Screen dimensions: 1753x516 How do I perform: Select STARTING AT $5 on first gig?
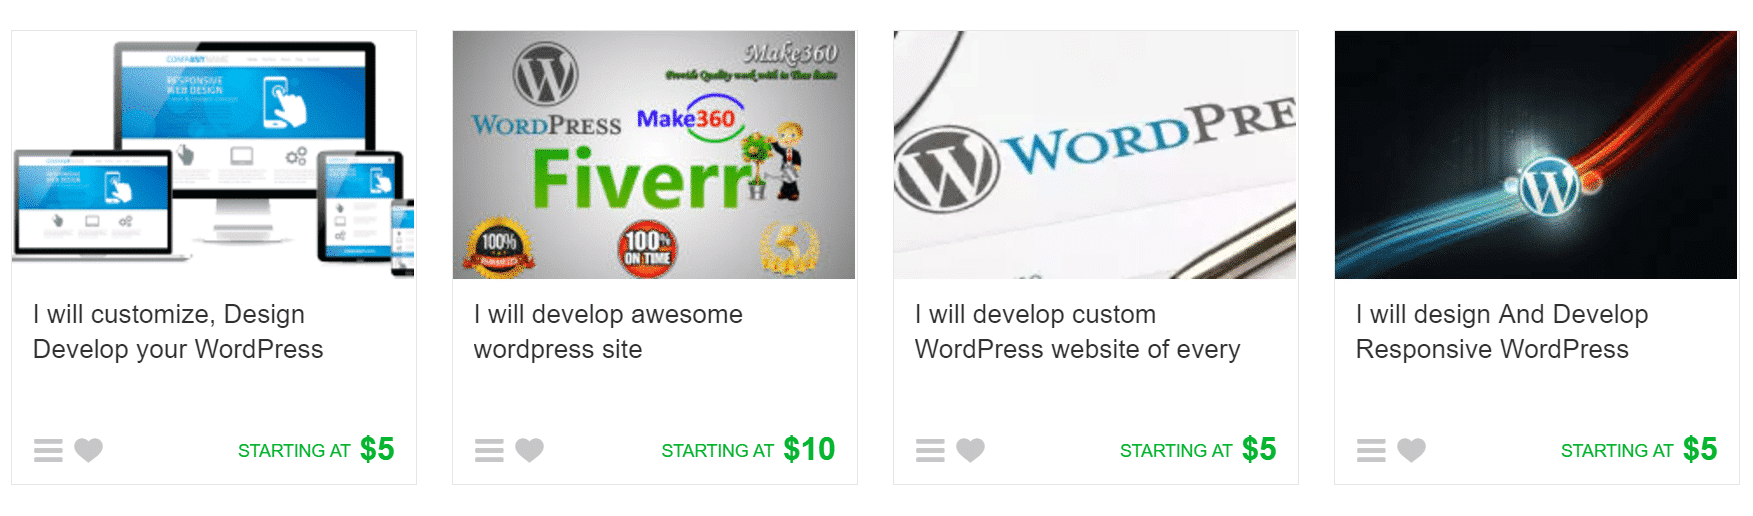click(x=316, y=450)
